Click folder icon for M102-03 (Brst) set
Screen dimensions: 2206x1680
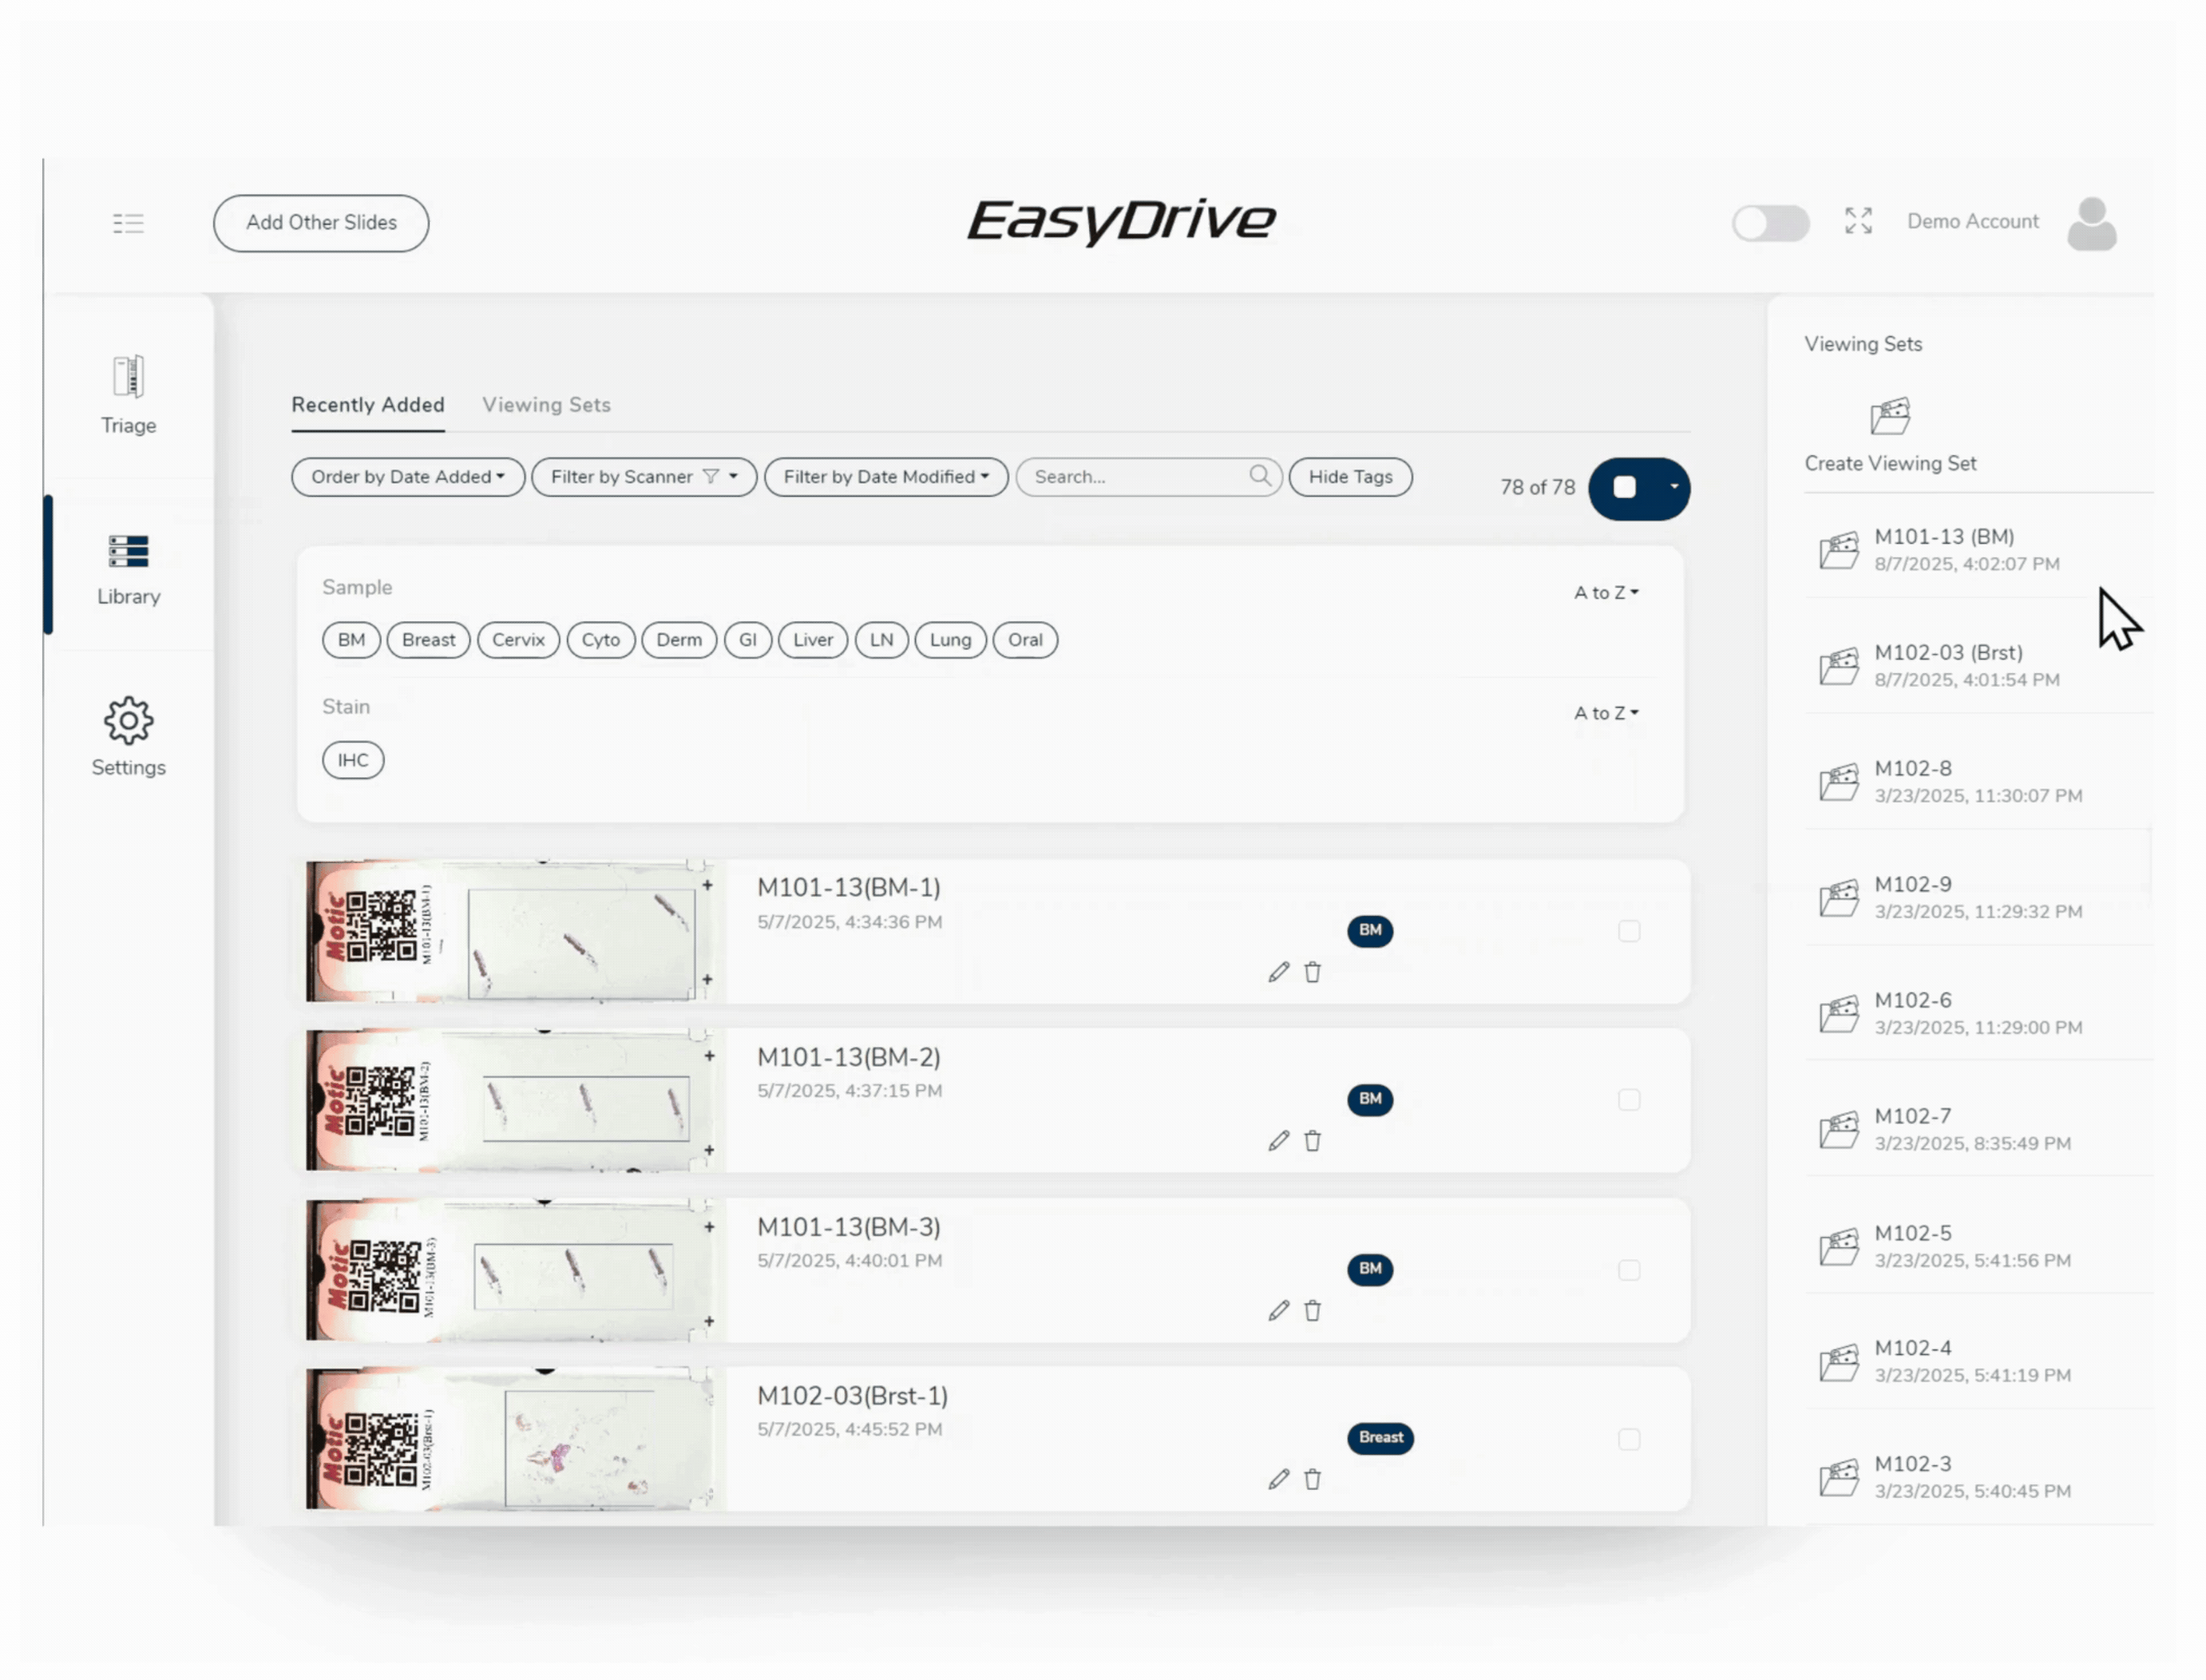1838,666
